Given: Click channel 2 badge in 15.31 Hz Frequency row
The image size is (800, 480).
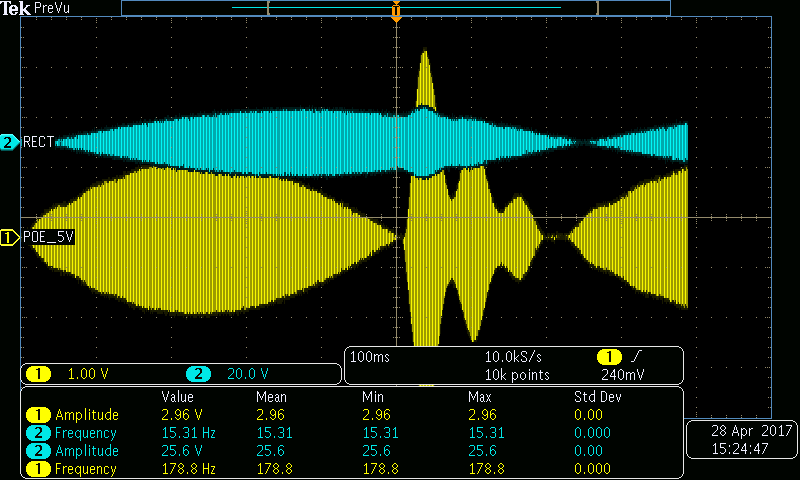Looking at the screenshot, I should (x=38, y=433).
